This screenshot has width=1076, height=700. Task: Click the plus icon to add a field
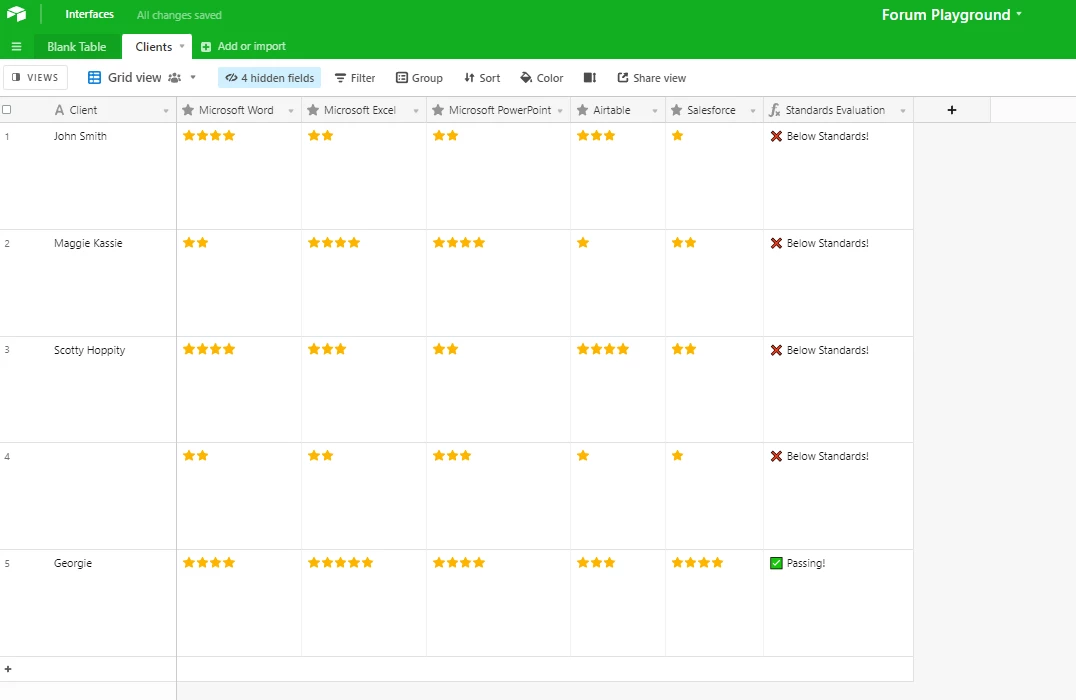(x=952, y=110)
